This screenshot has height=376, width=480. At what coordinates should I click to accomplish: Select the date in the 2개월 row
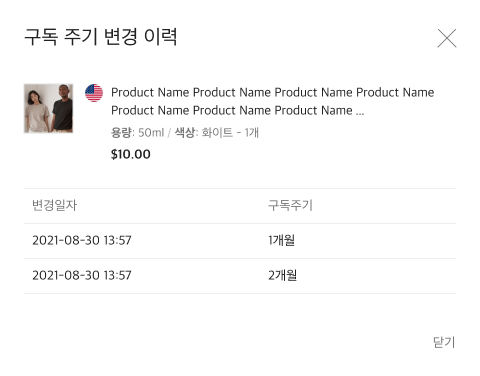(82, 275)
